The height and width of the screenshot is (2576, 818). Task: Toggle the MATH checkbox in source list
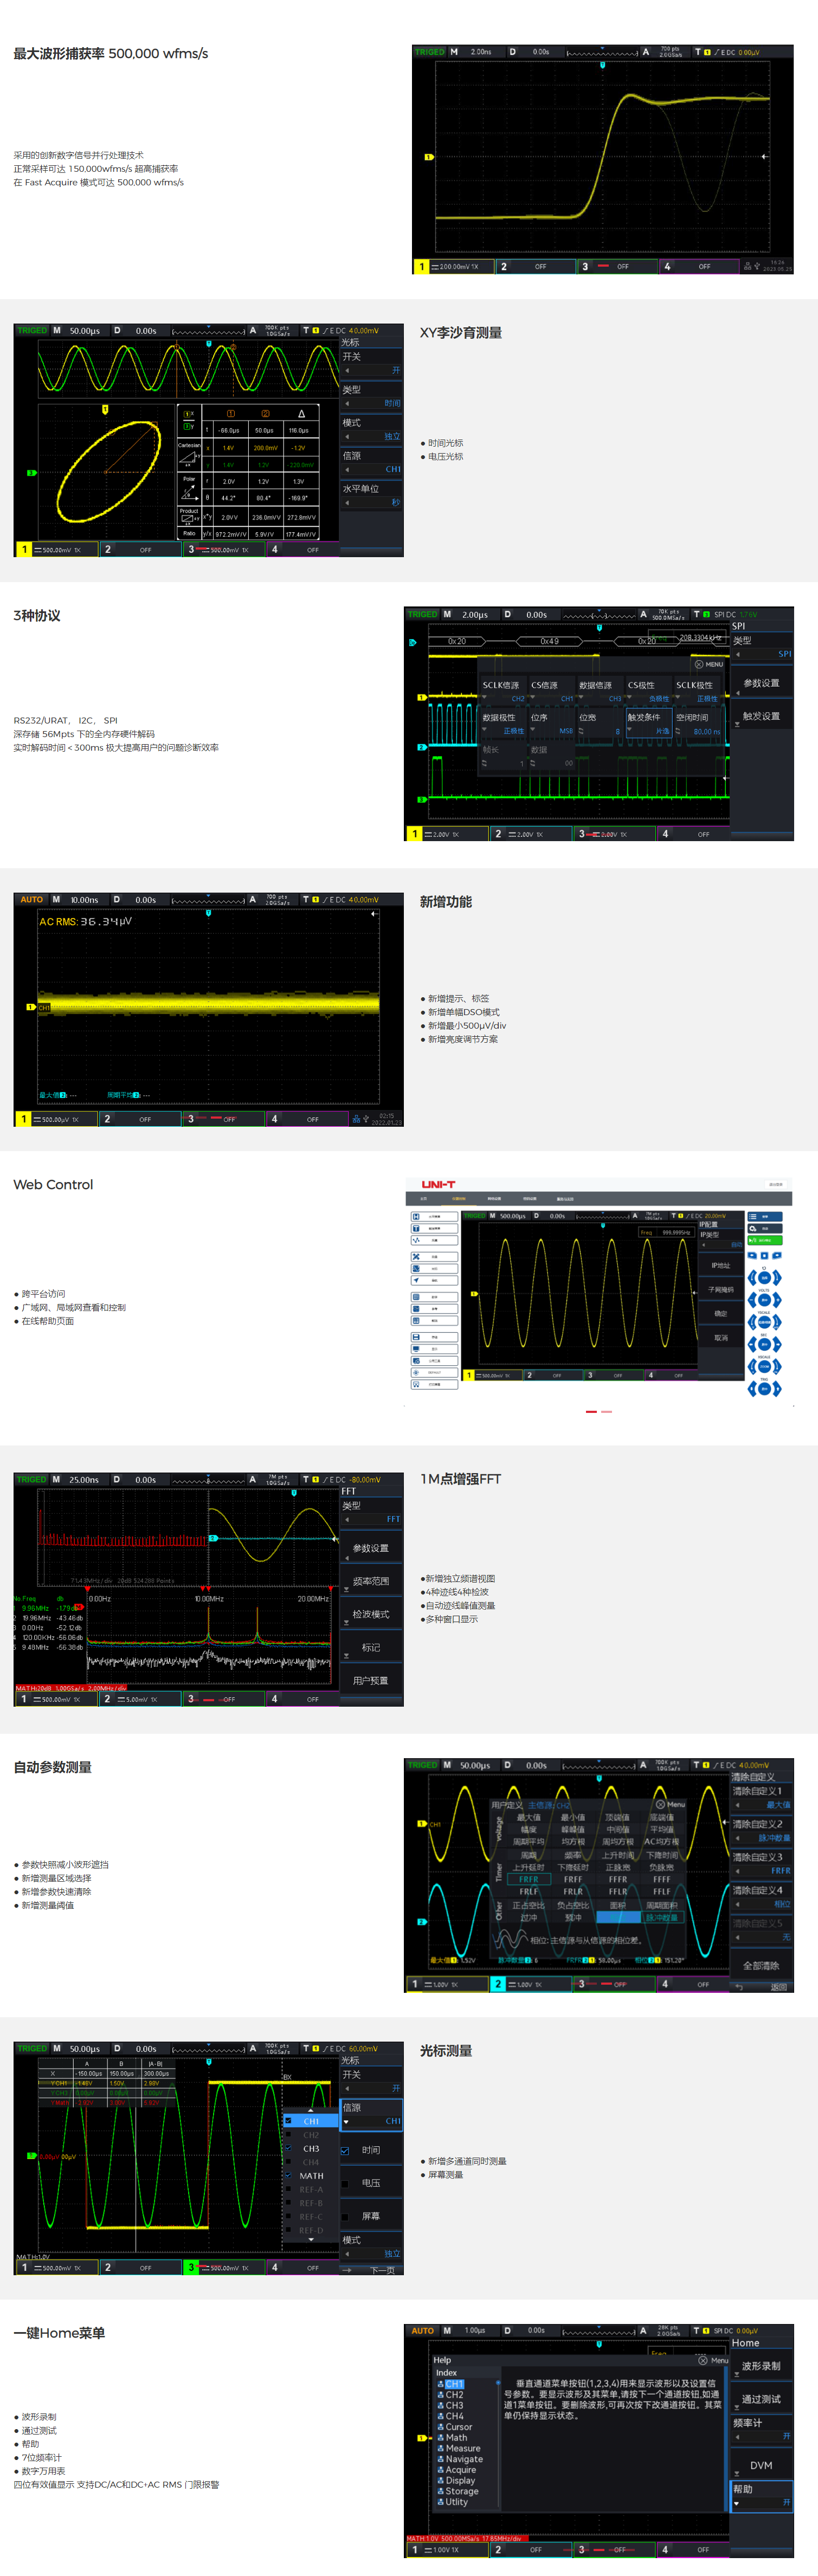pyautogui.click(x=289, y=2175)
